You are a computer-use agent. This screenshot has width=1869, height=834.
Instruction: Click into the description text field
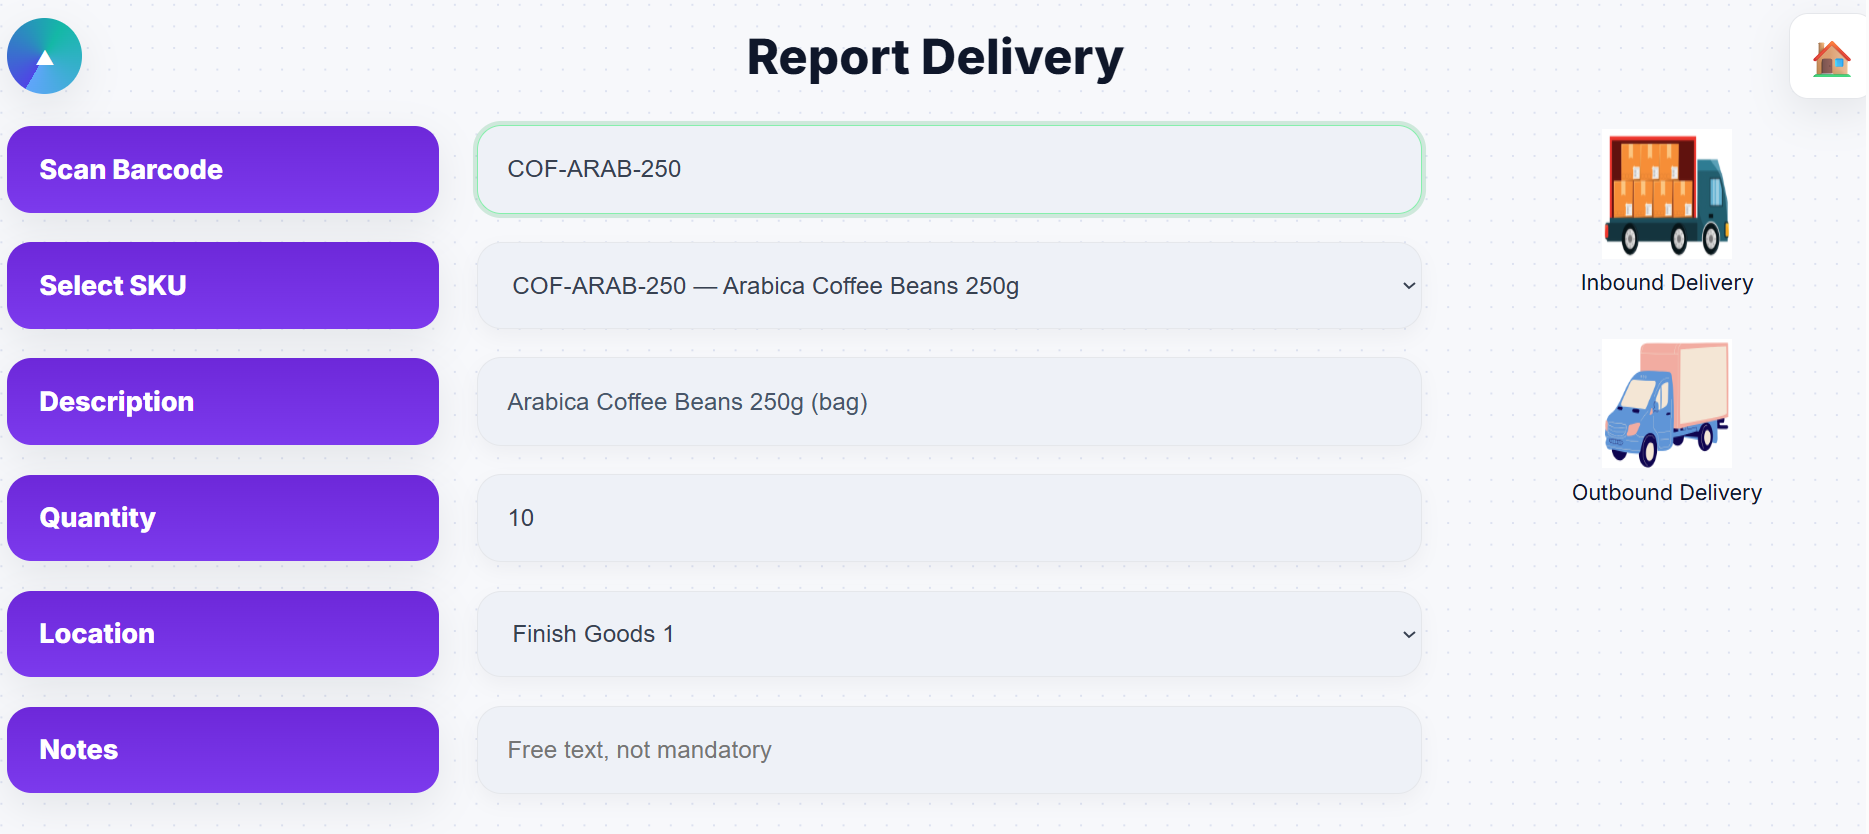(x=948, y=402)
